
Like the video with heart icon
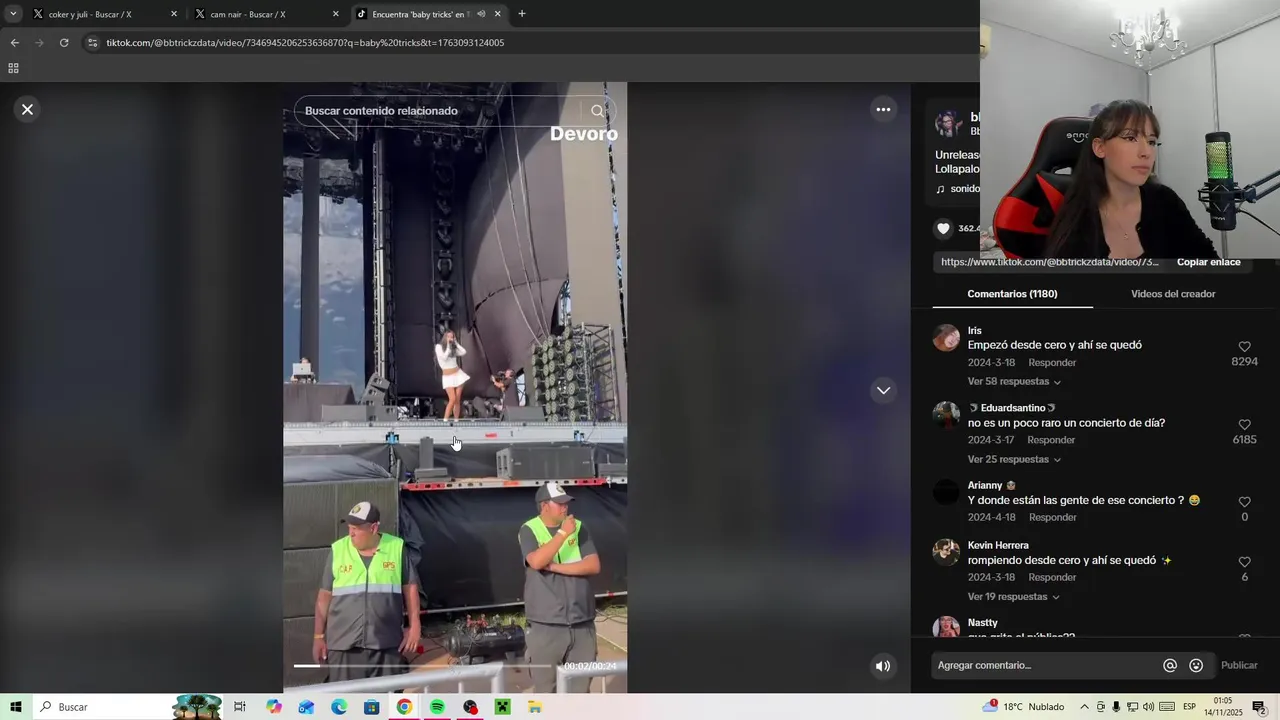point(943,229)
